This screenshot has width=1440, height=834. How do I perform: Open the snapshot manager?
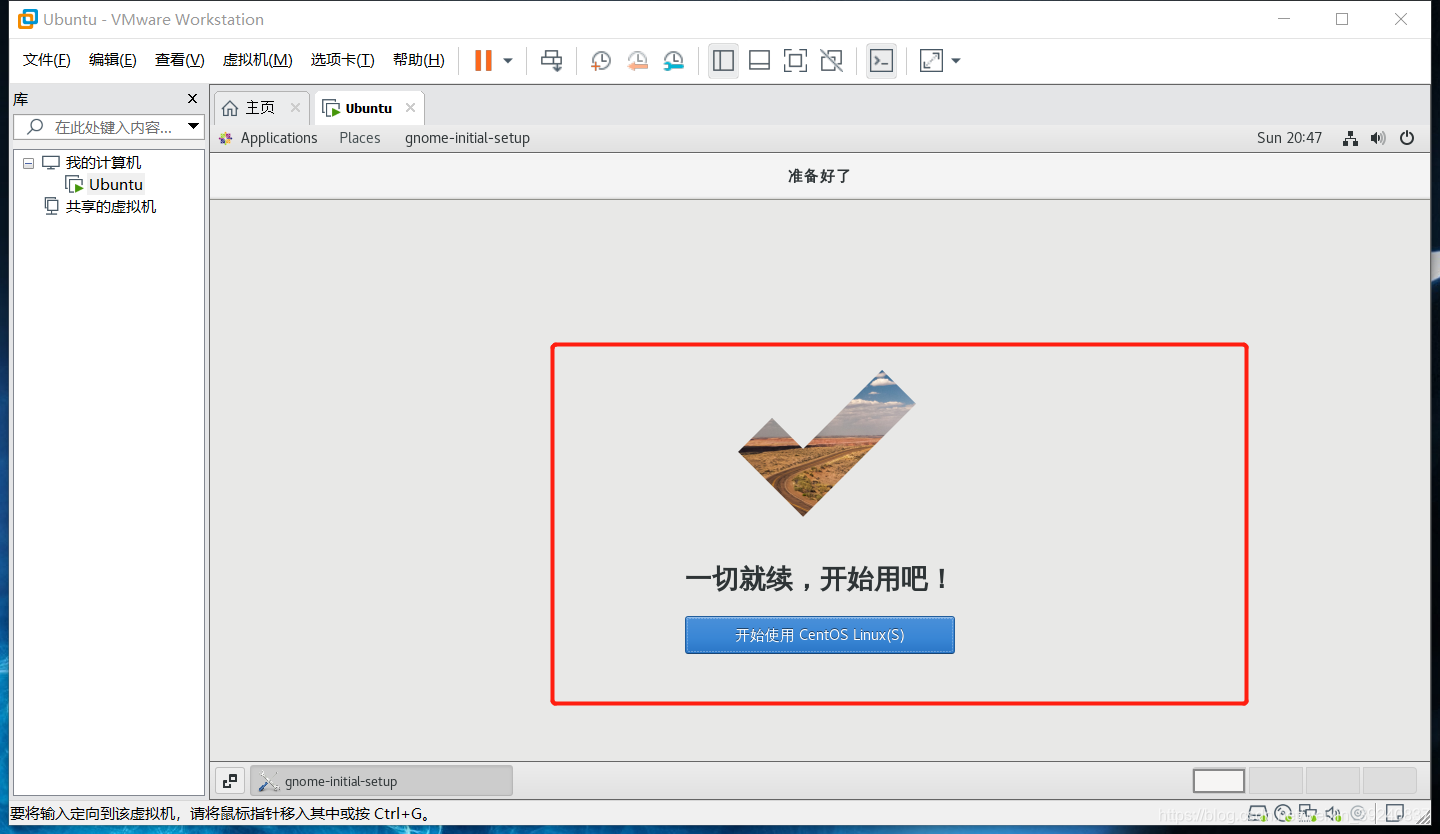point(674,60)
